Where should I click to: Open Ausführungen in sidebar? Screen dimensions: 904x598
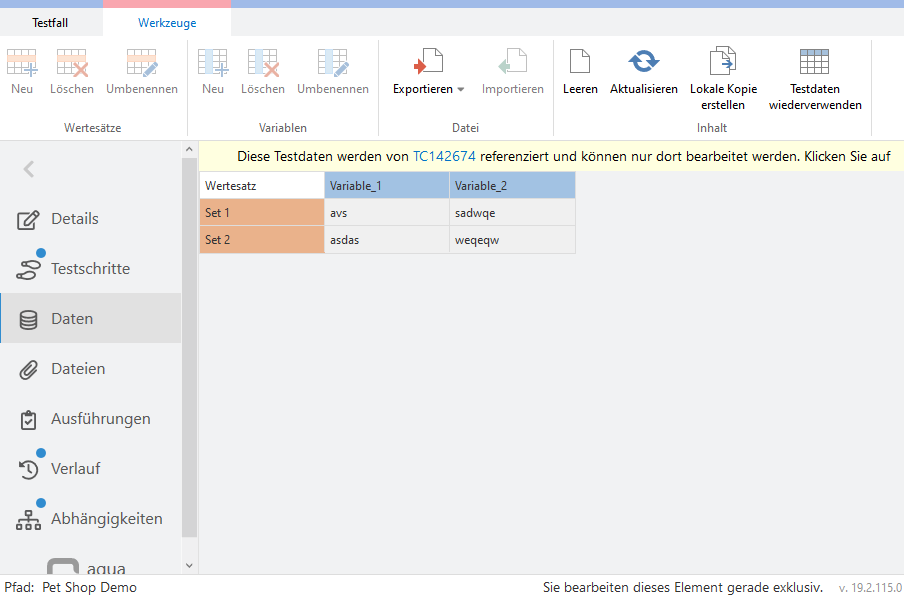click(100, 419)
